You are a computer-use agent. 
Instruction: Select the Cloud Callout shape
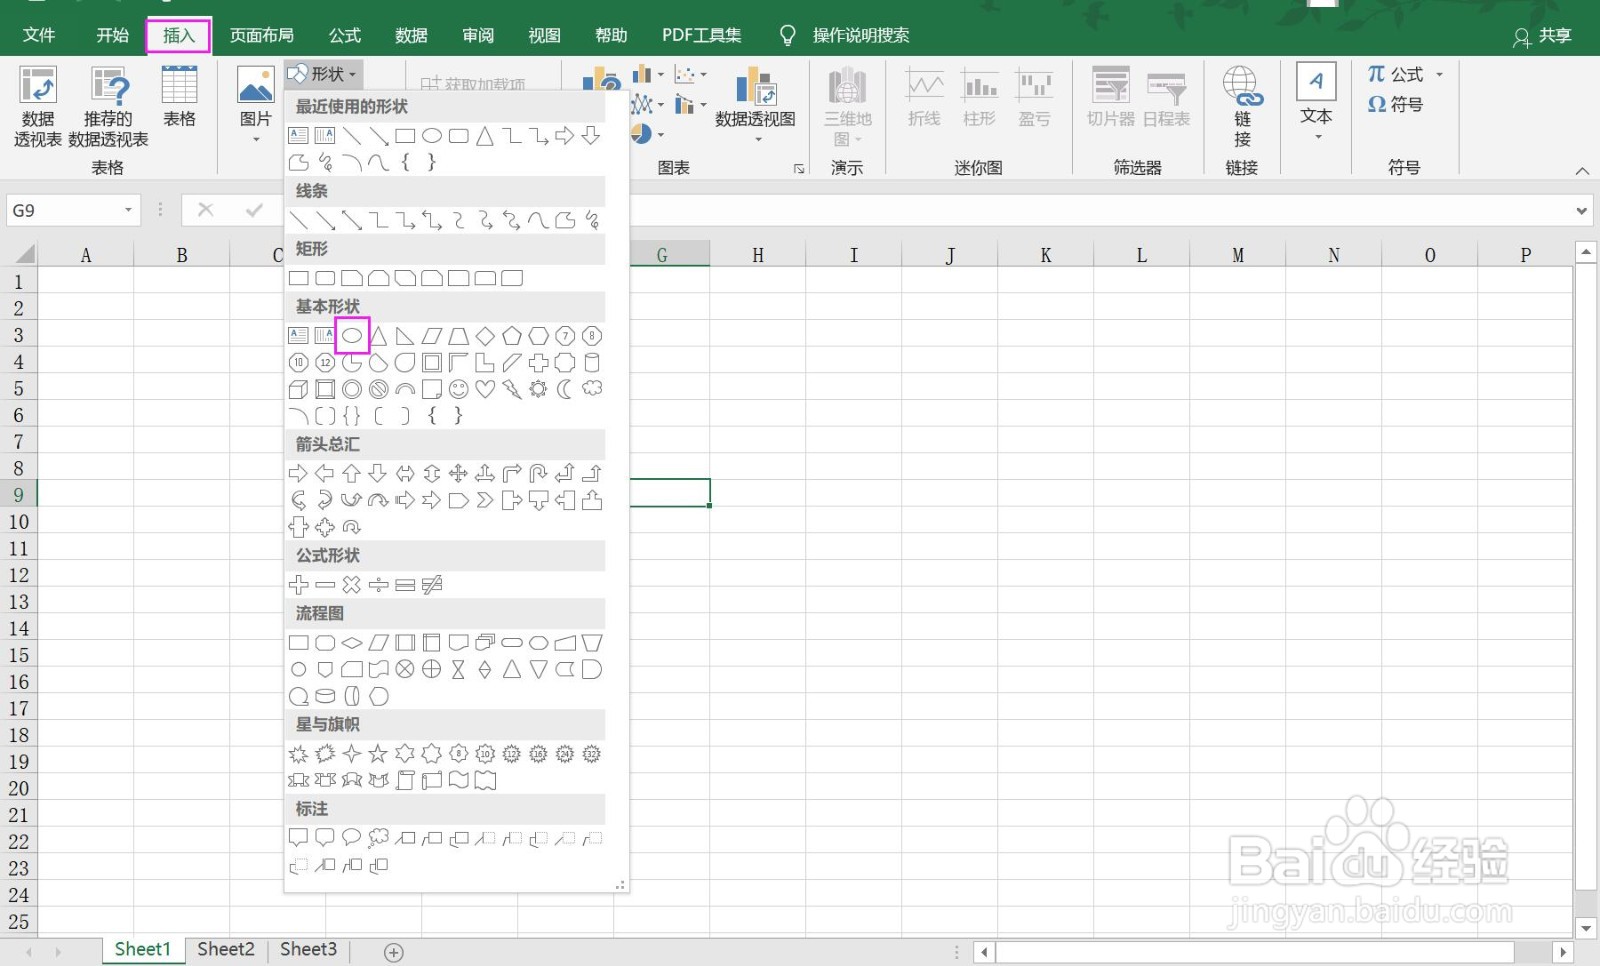[378, 838]
